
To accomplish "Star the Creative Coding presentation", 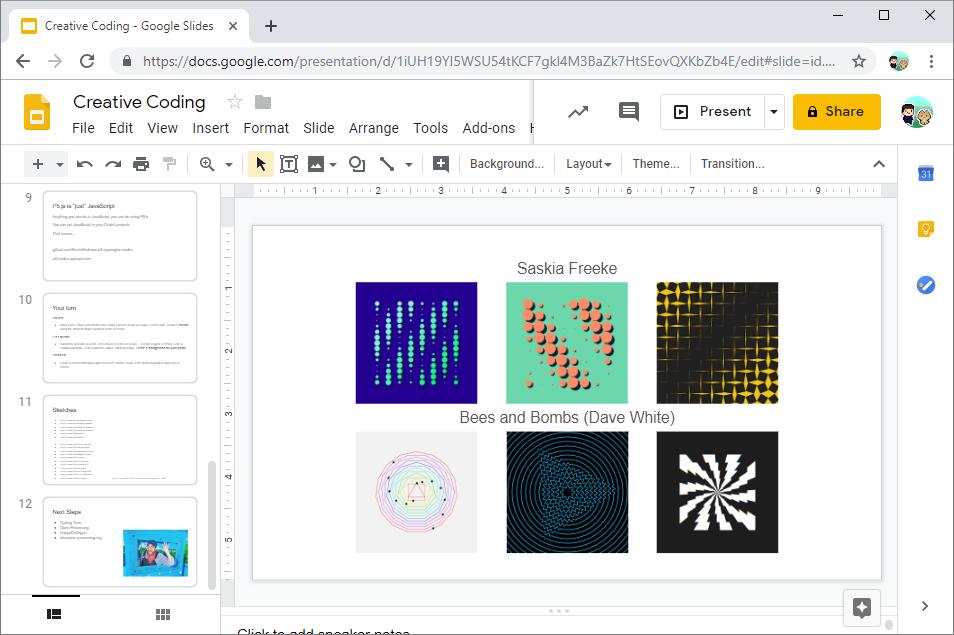I will [x=235, y=102].
